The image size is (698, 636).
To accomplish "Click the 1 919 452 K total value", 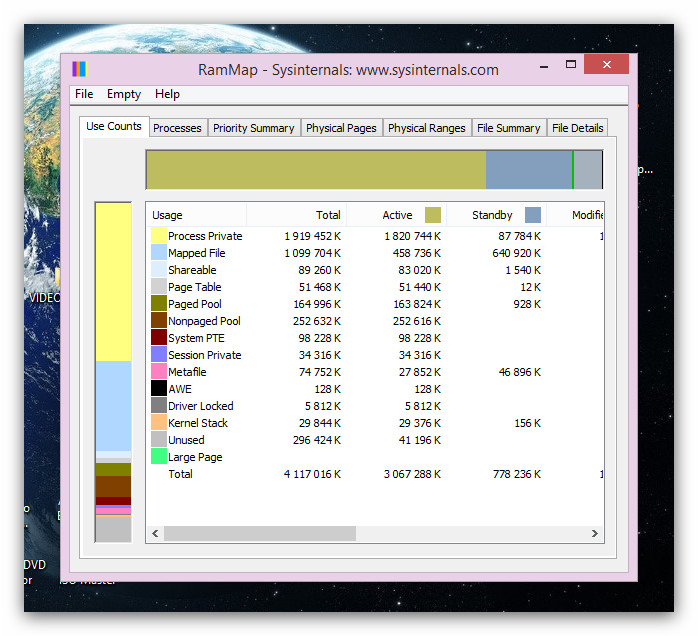I will click(x=312, y=236).
